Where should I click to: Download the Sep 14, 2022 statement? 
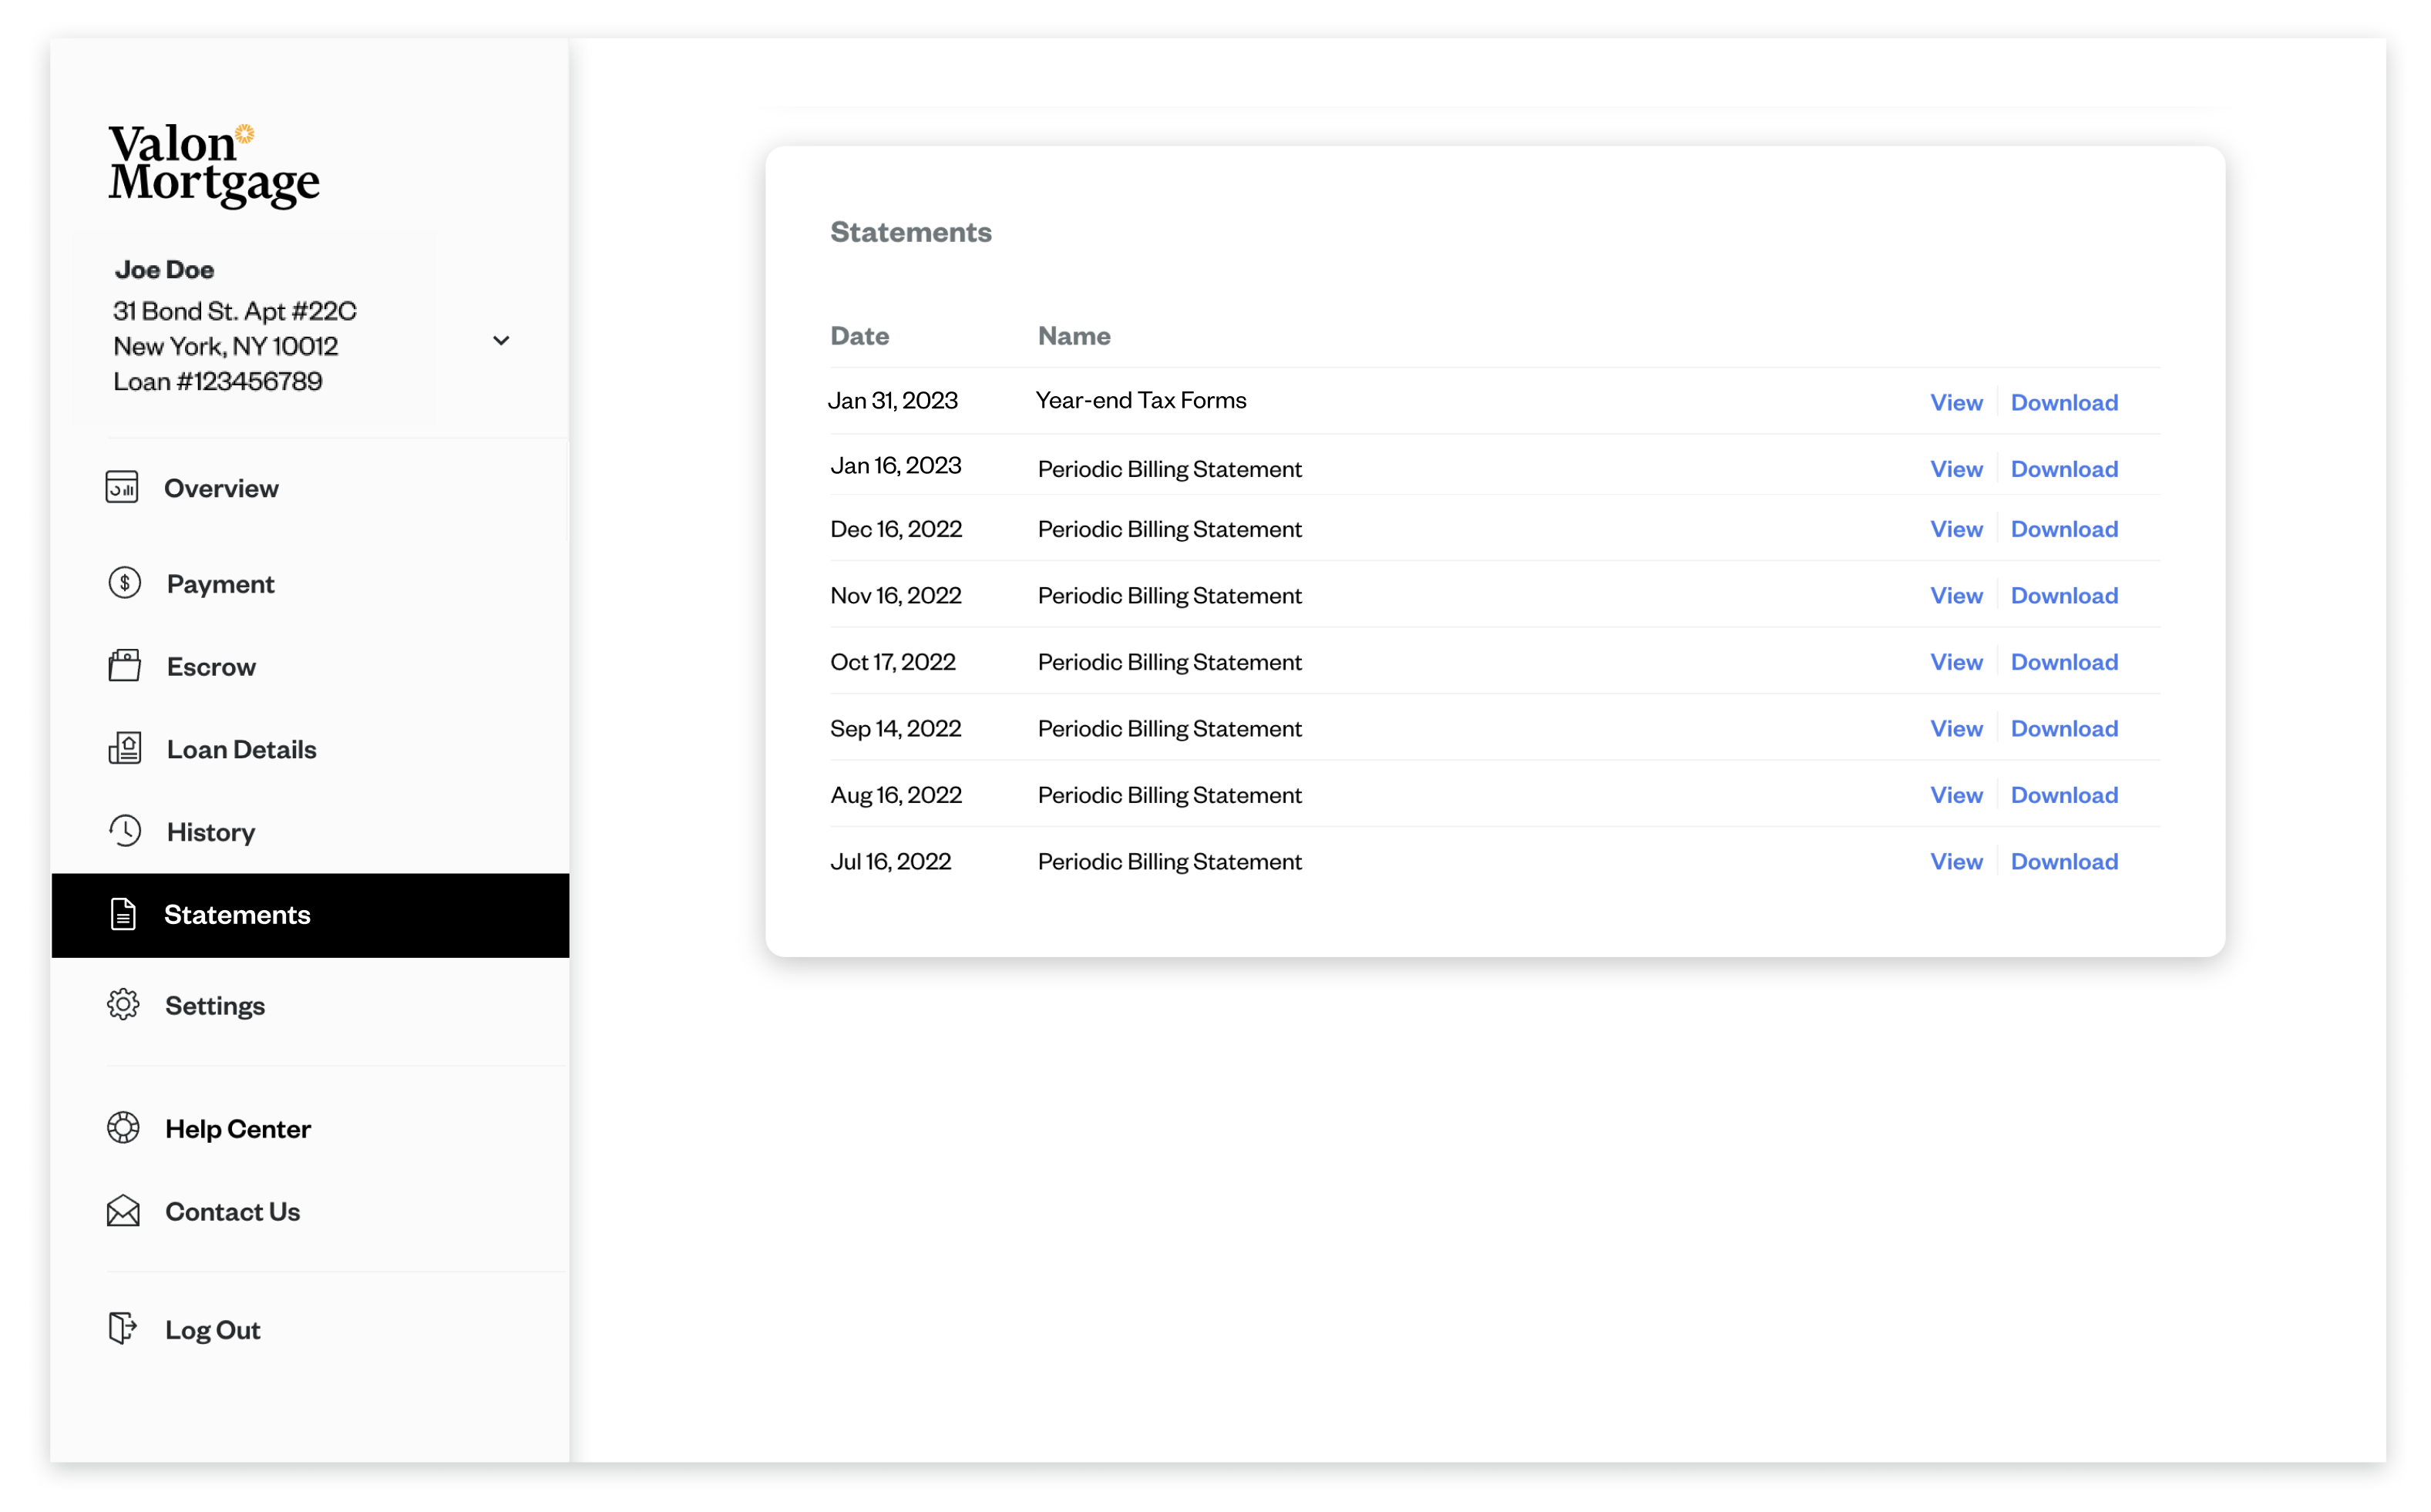(2063, 728)
